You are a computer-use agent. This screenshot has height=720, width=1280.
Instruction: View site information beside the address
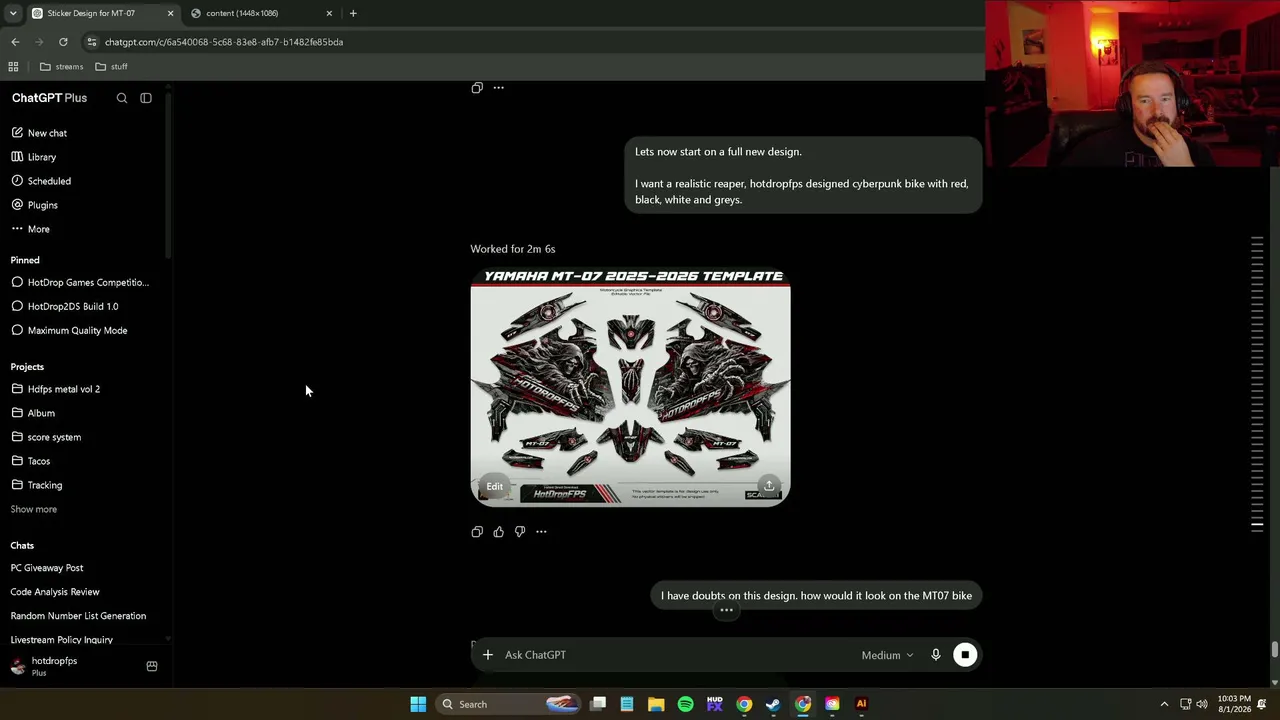point(92,42)
